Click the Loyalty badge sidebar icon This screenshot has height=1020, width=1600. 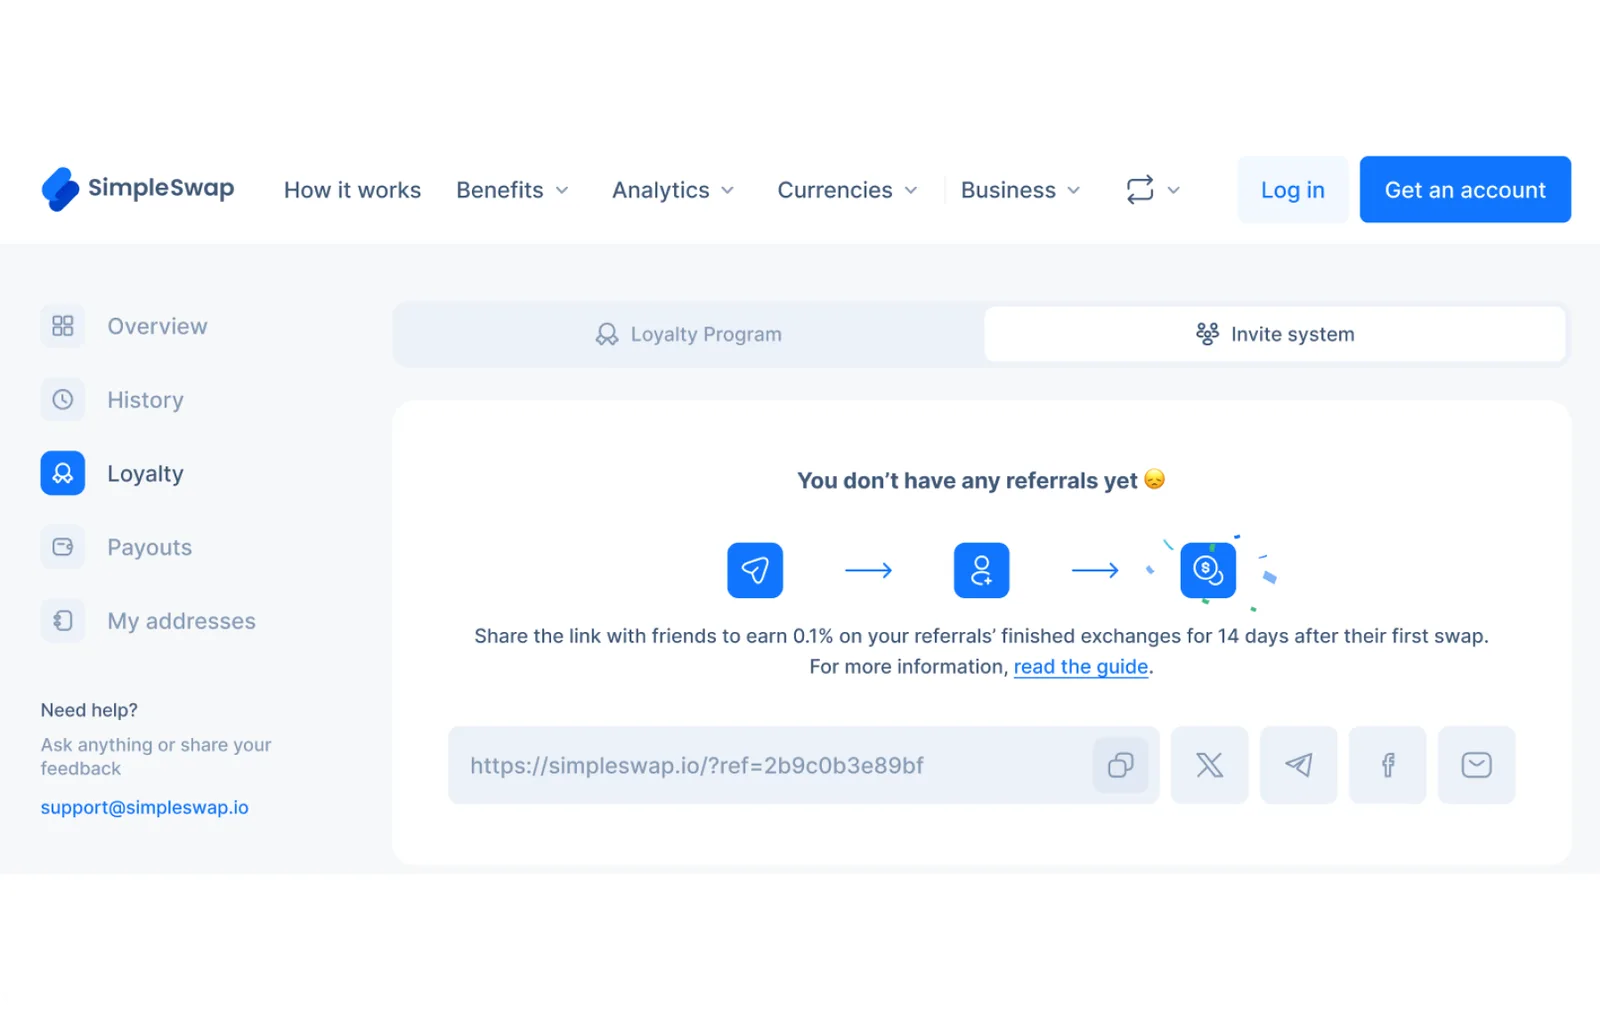(x=63, y=473)
